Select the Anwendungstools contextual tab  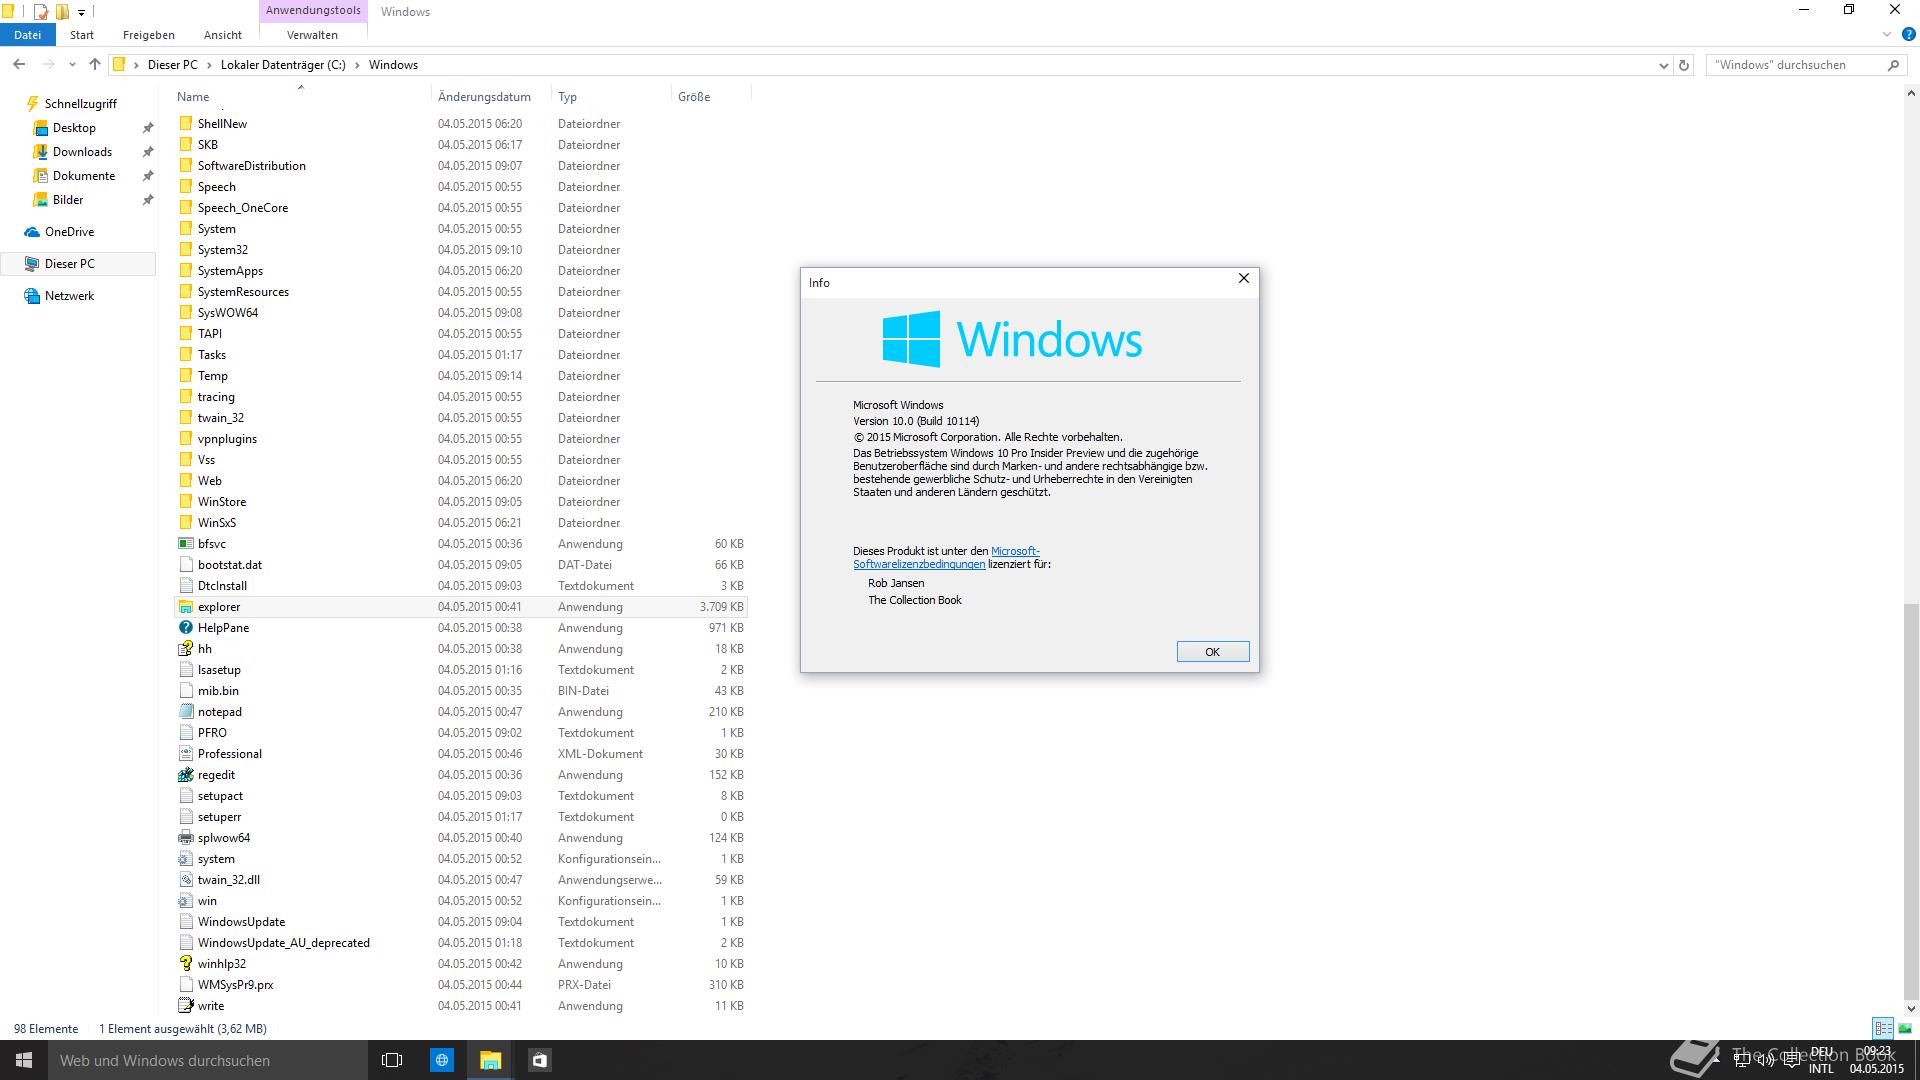coord(313,10)
